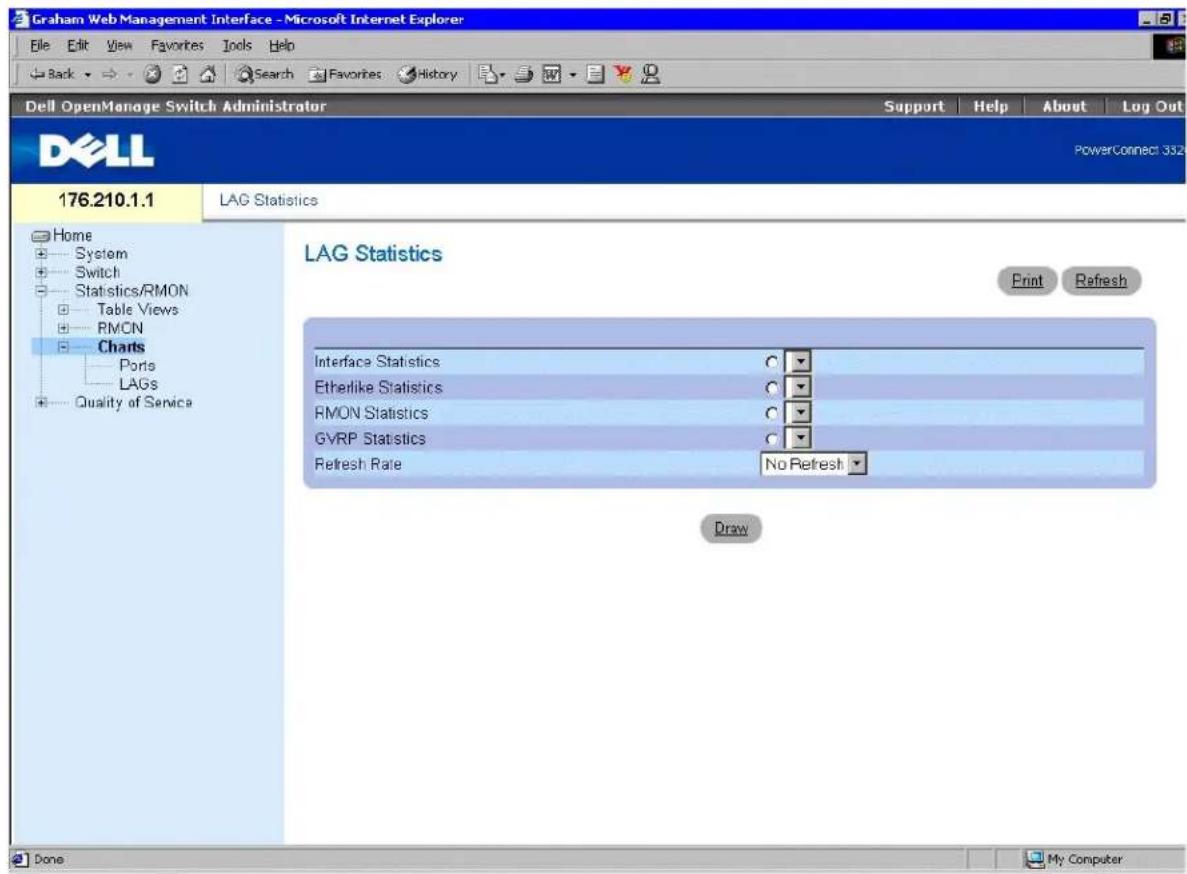Open the RMON Statistics dropdown
Image resolution: width=1187 pixels, height=874 pixels.
click(x=798, y=412)
